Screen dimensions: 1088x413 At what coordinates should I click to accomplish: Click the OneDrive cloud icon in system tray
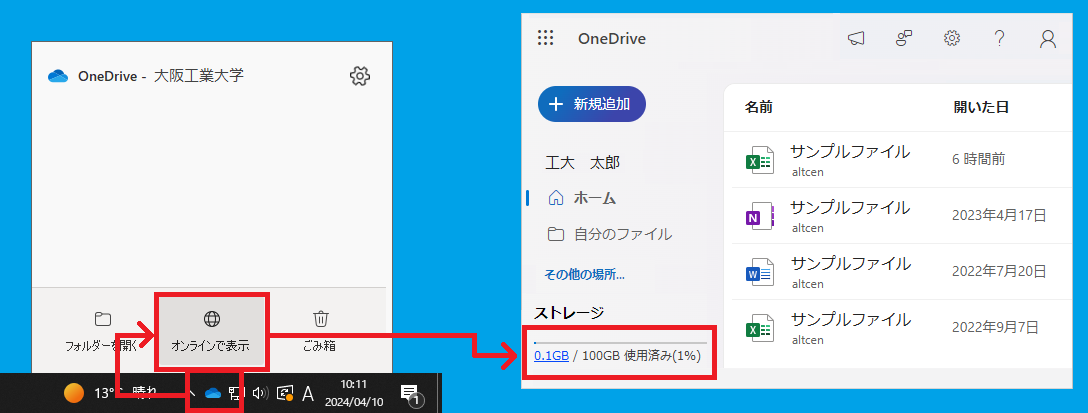(212, 394)
